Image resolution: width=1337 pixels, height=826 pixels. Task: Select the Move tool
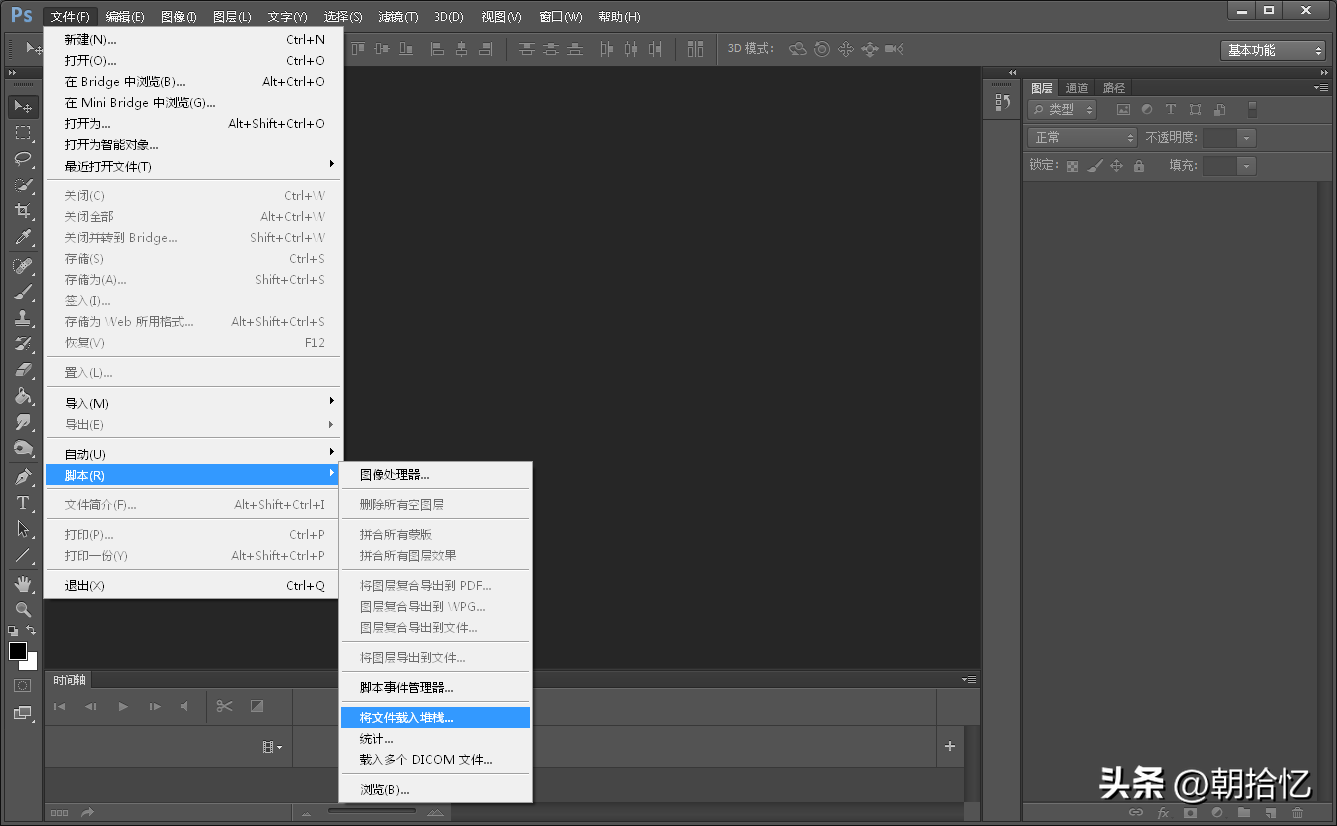click(23, 107)
